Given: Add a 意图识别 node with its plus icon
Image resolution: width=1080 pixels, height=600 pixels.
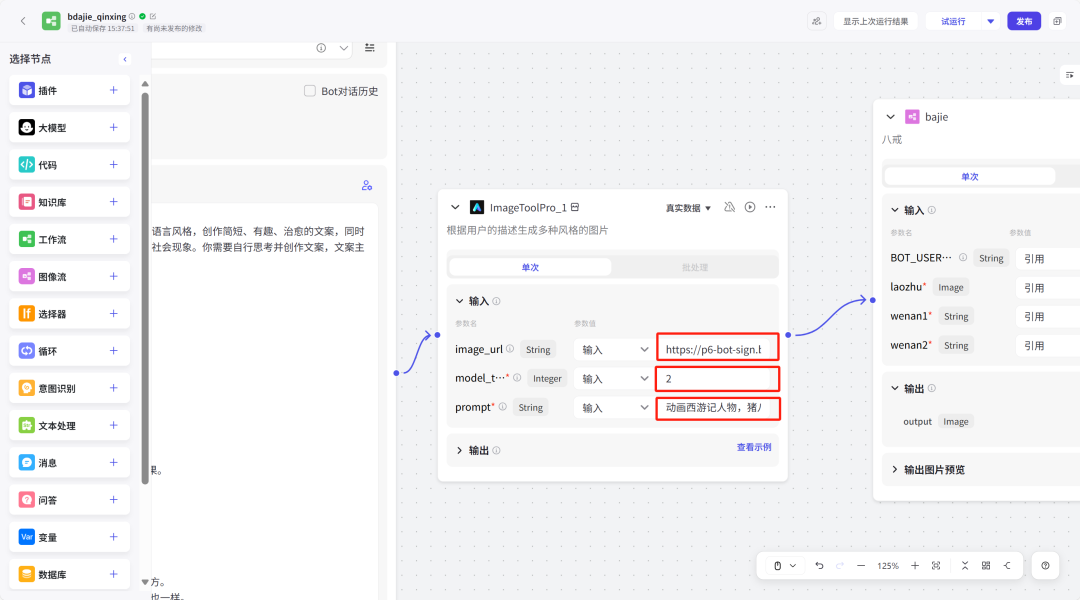Looking at the screenshot, I should pyautogui.click(x=114, y=388).
